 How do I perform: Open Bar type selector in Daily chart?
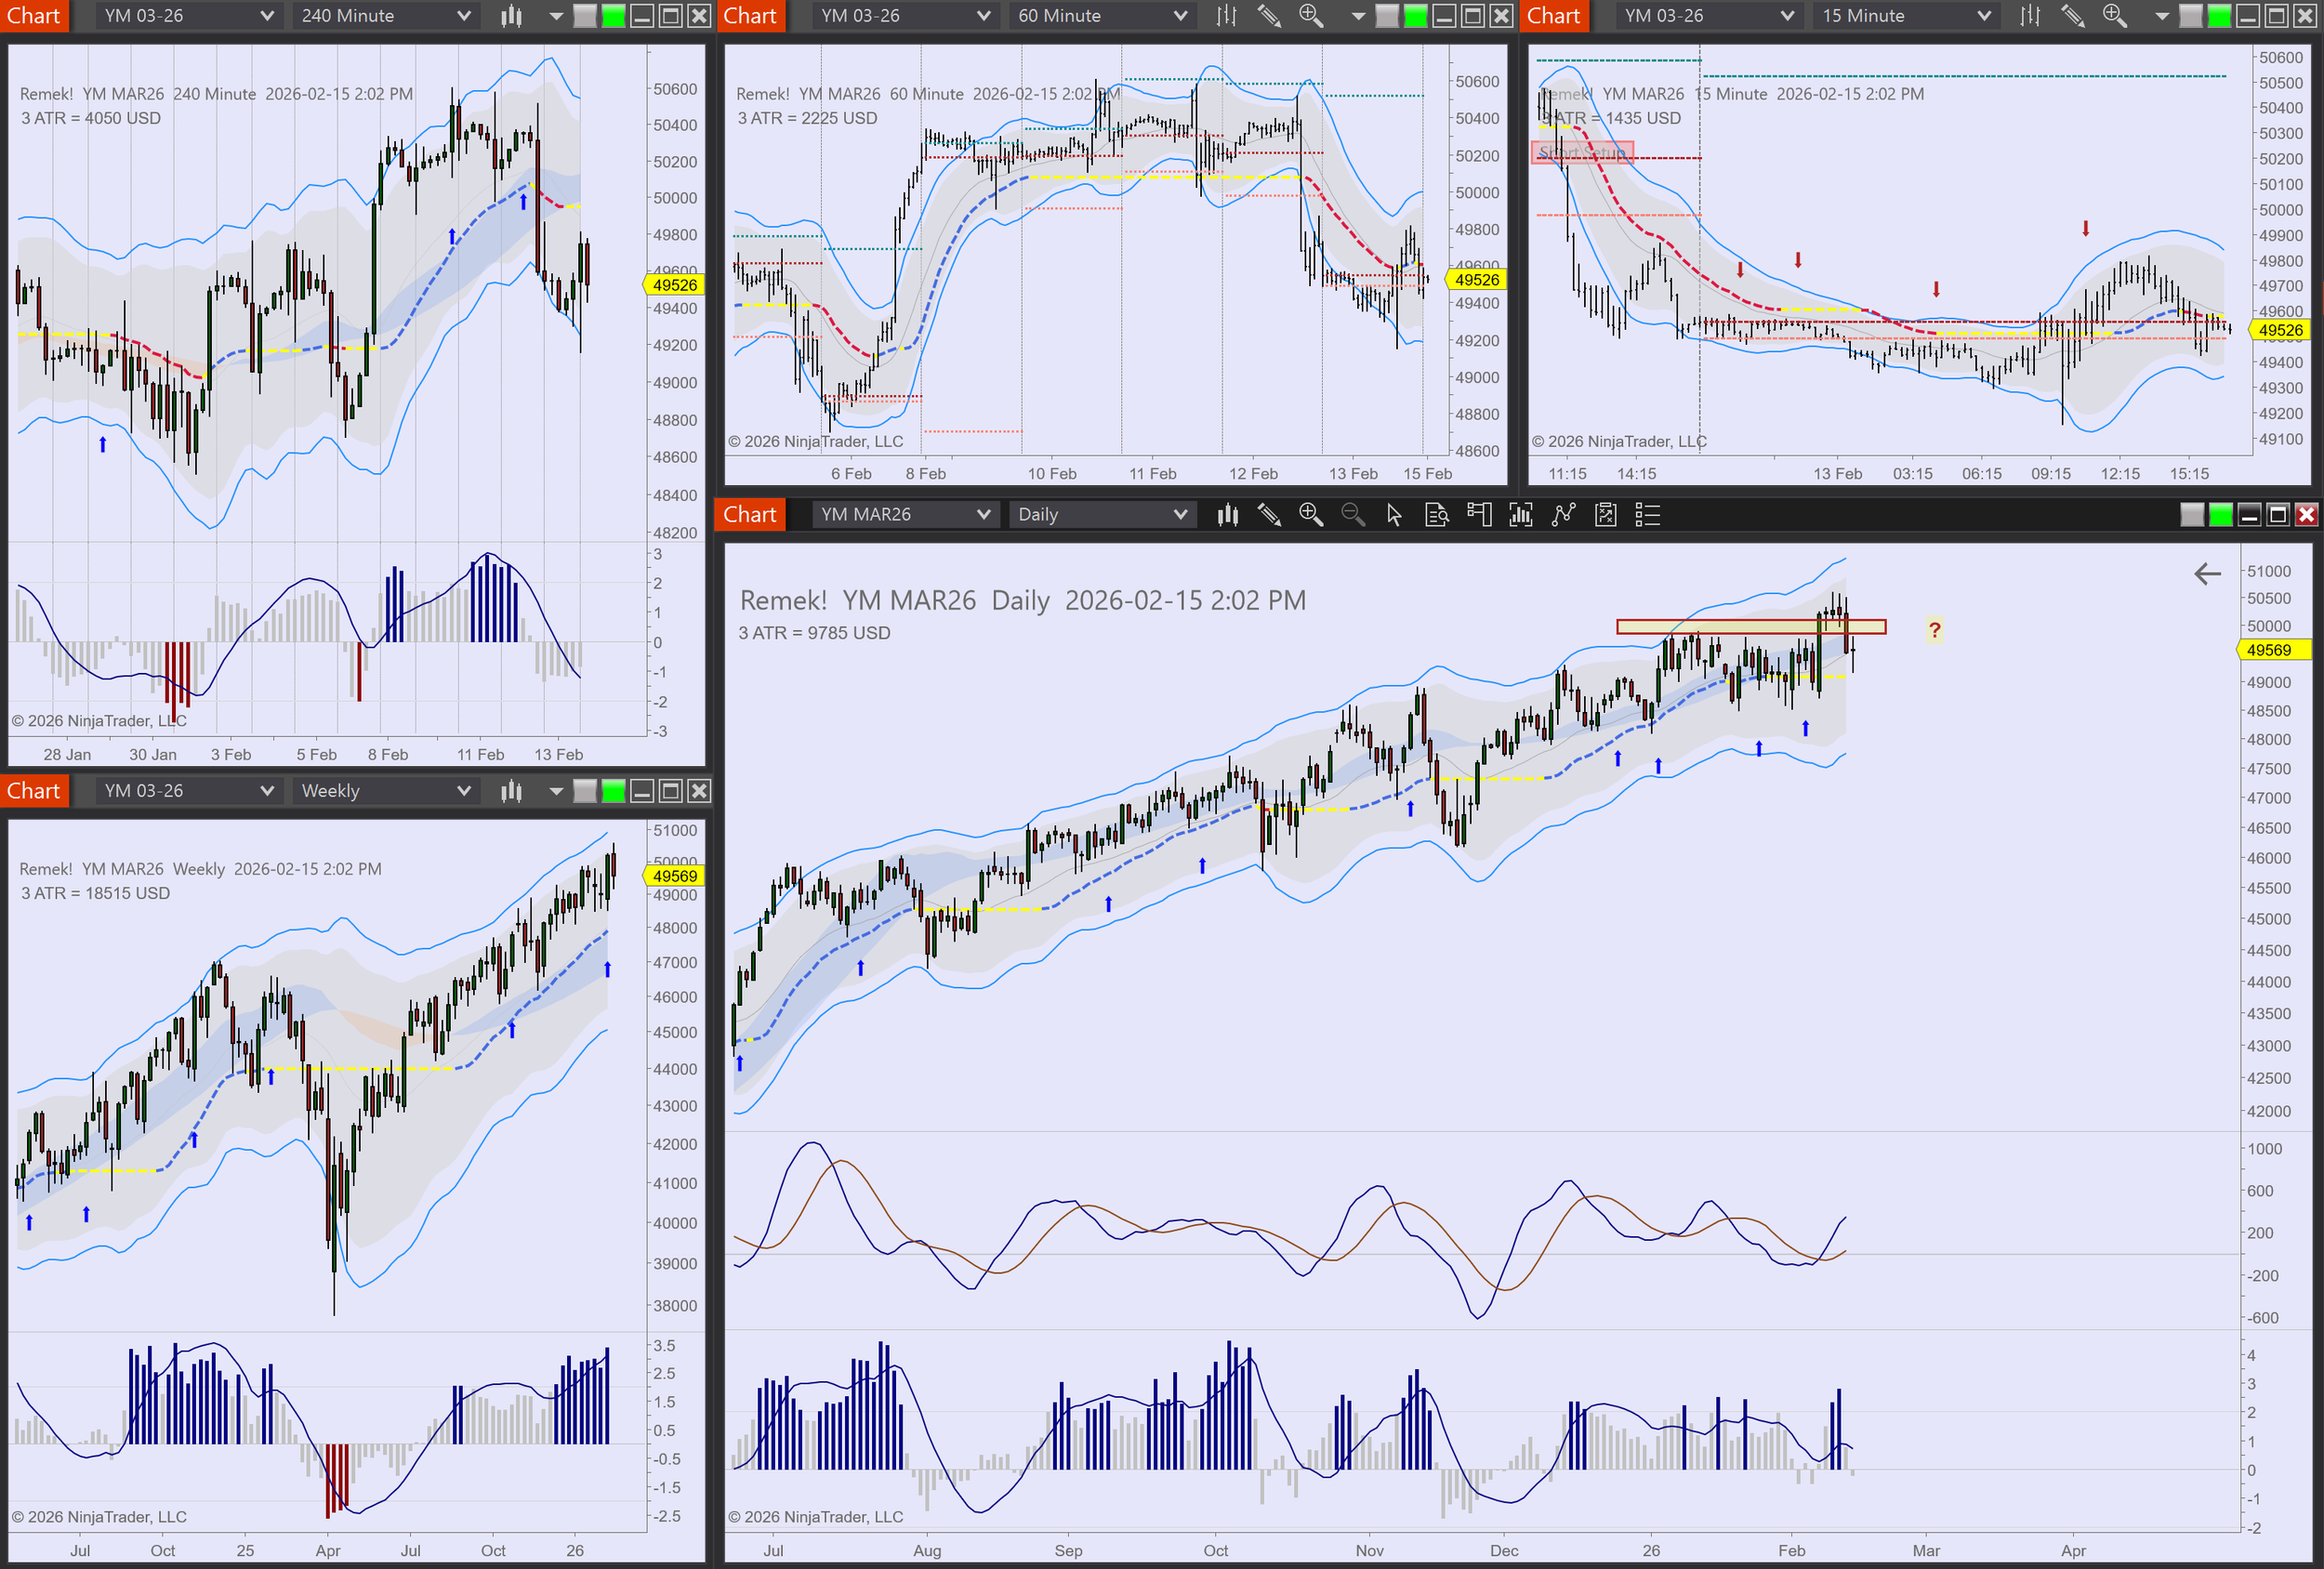pos(1227,515)
